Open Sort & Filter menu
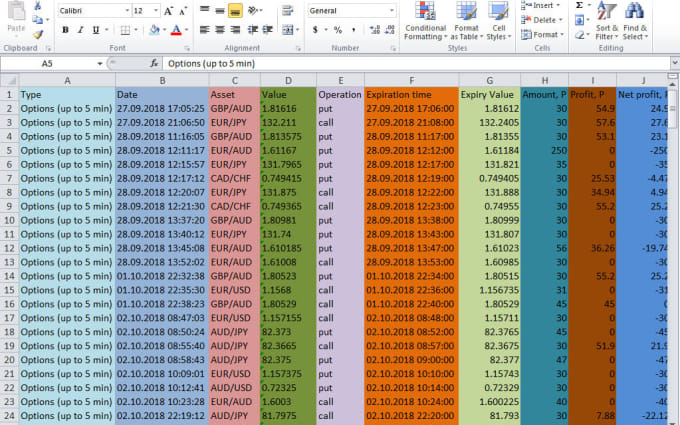This screenshot has width=680, height=425. (x=606, y=21)
